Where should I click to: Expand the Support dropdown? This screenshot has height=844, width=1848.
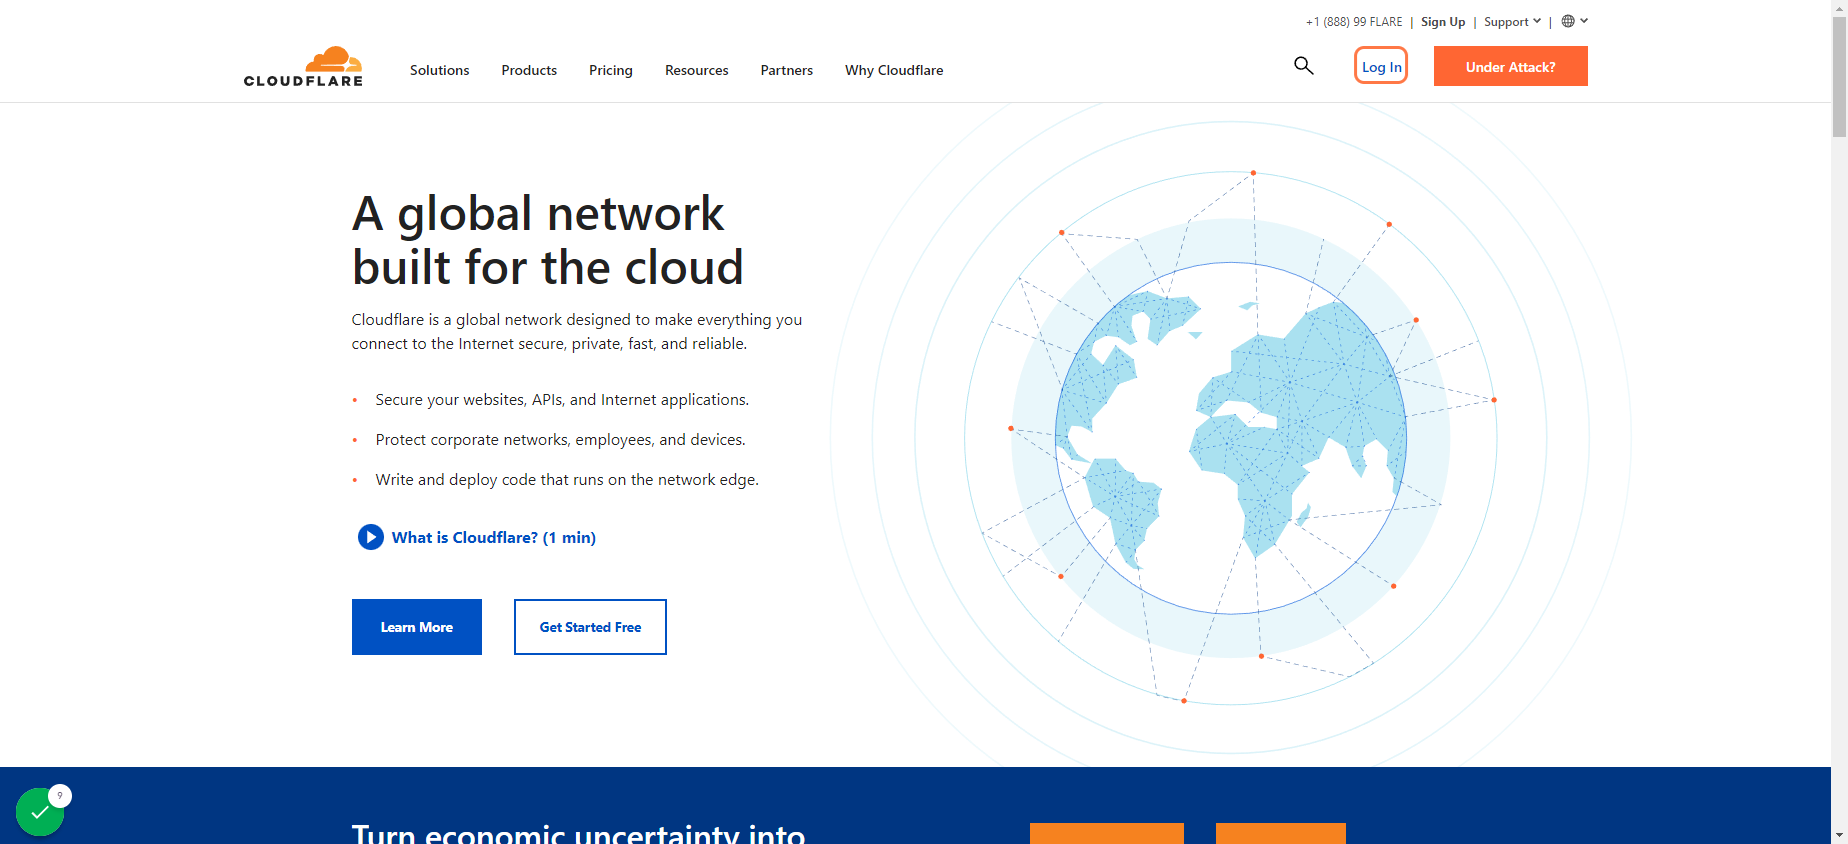coord(1512,21)
